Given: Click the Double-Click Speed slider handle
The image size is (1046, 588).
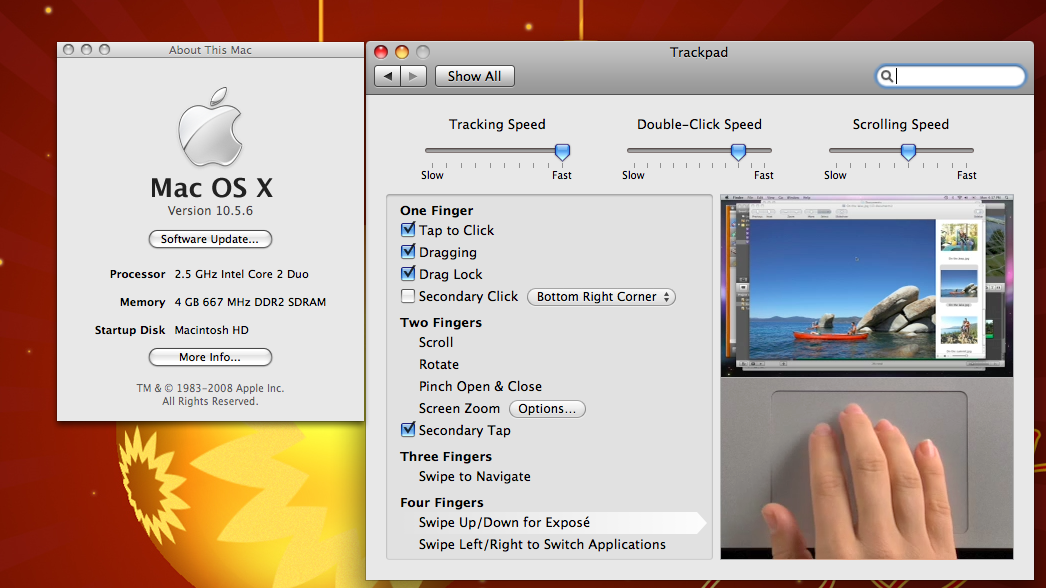Looking at the screenshot, I should tap(738, 152).
